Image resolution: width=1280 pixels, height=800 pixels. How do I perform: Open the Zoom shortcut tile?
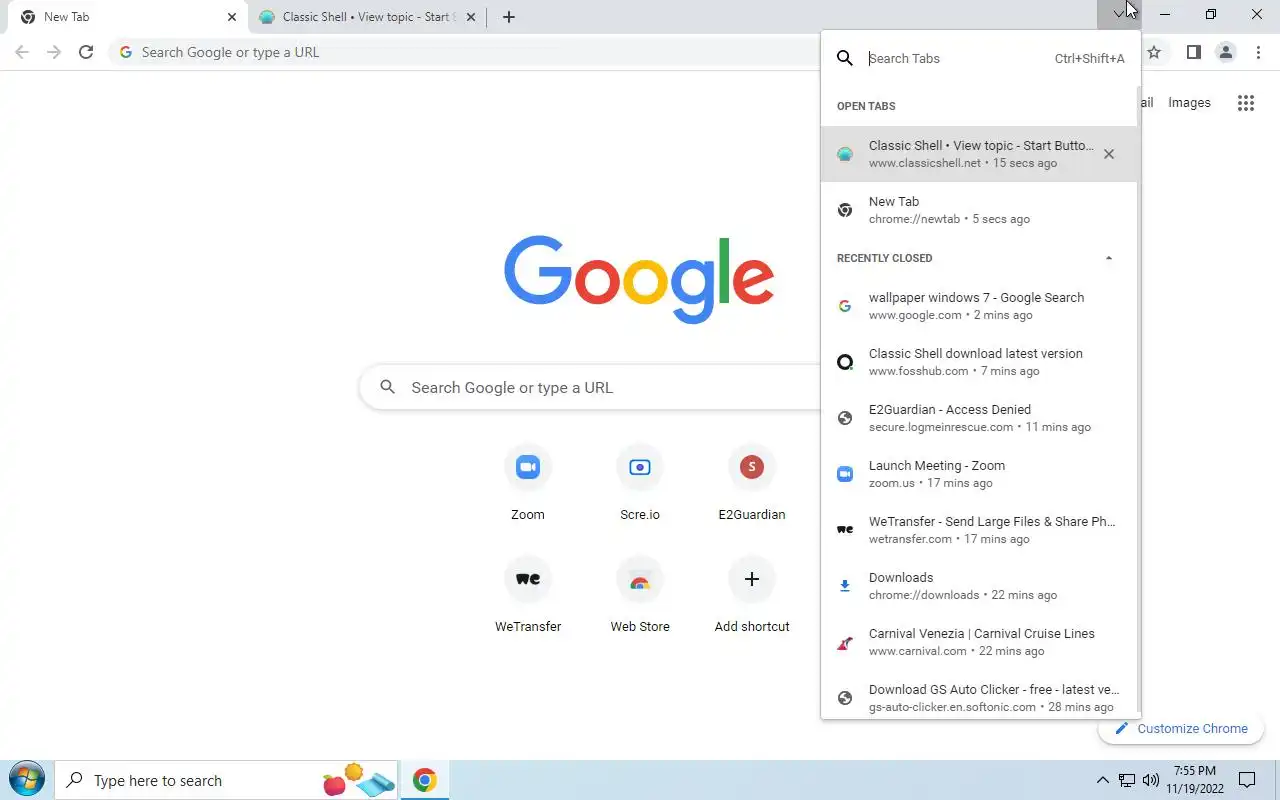pos(528,483)
